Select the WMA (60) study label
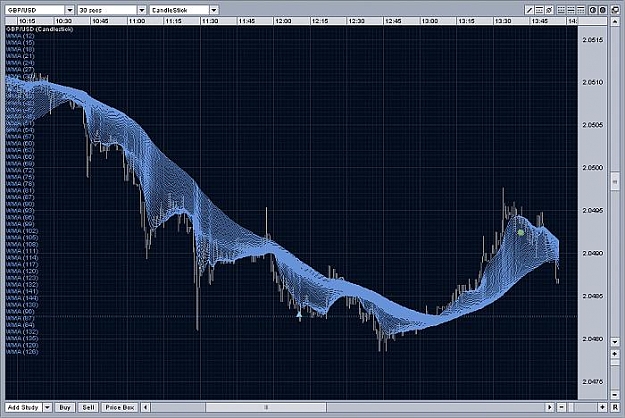 [20, 143]
